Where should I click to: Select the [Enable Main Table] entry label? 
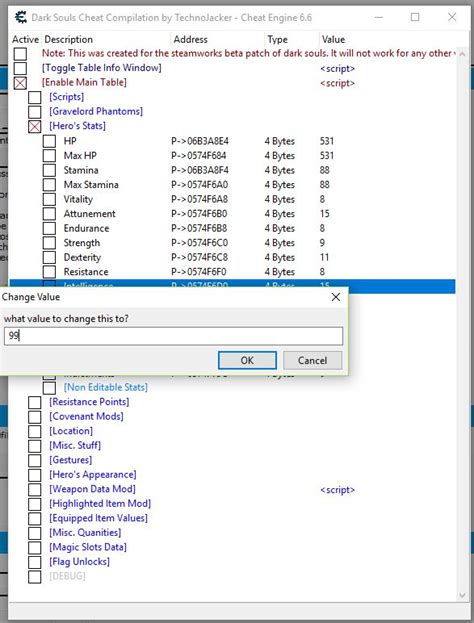pos(84,82)
